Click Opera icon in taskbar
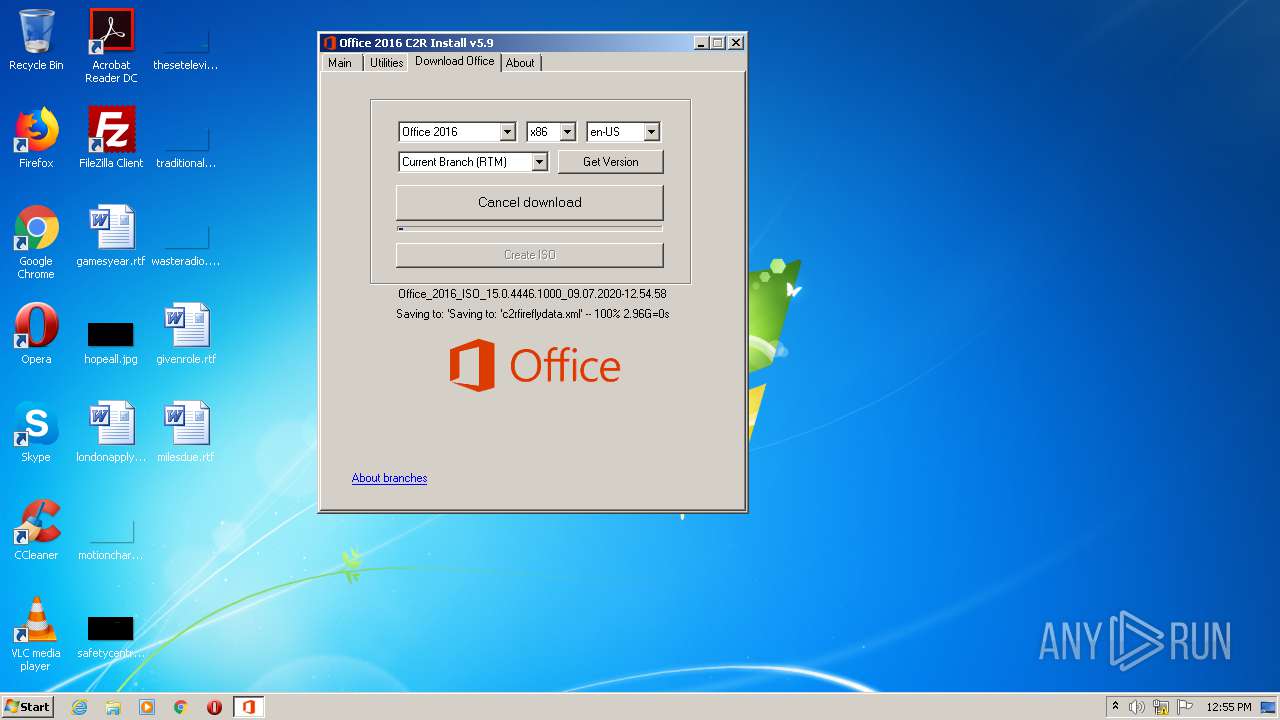The height and width of the screenshot is (720, 1280). [214, 707]
